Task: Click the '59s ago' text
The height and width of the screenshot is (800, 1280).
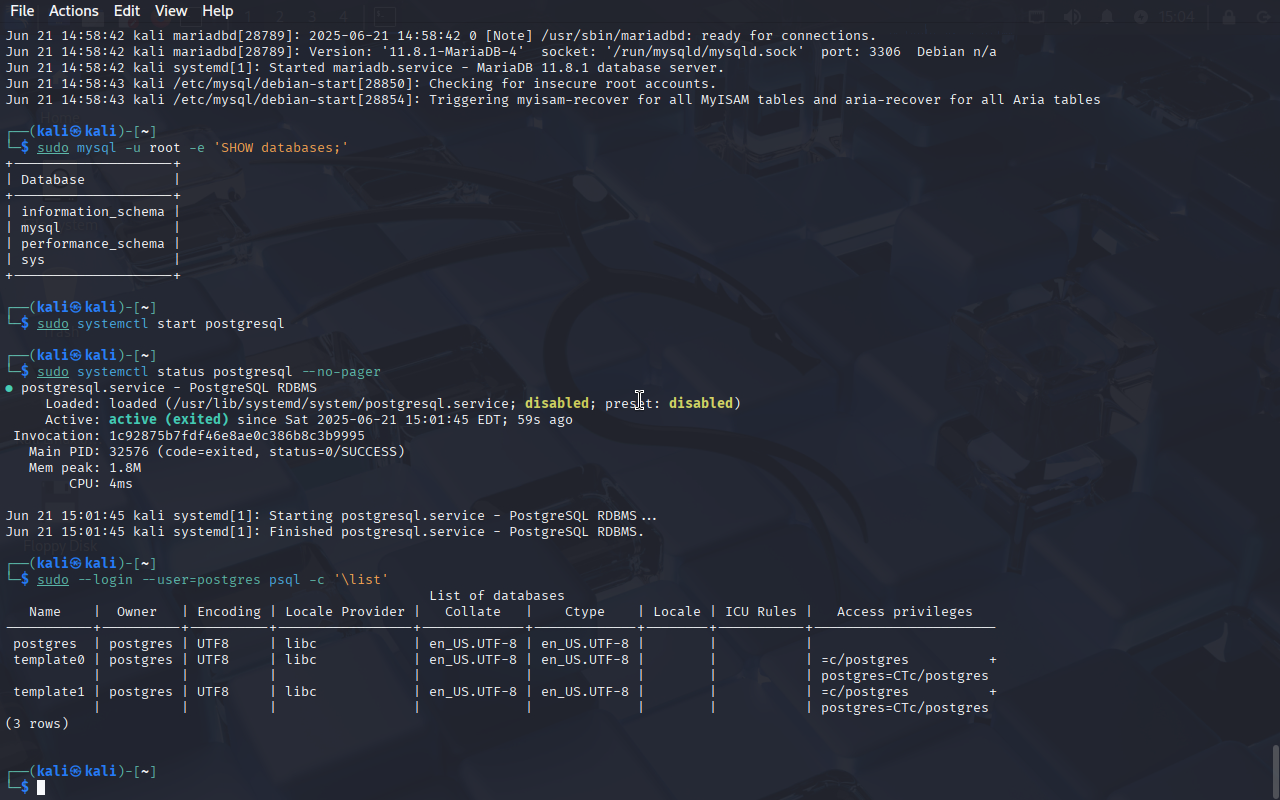Action: [545, 420]
